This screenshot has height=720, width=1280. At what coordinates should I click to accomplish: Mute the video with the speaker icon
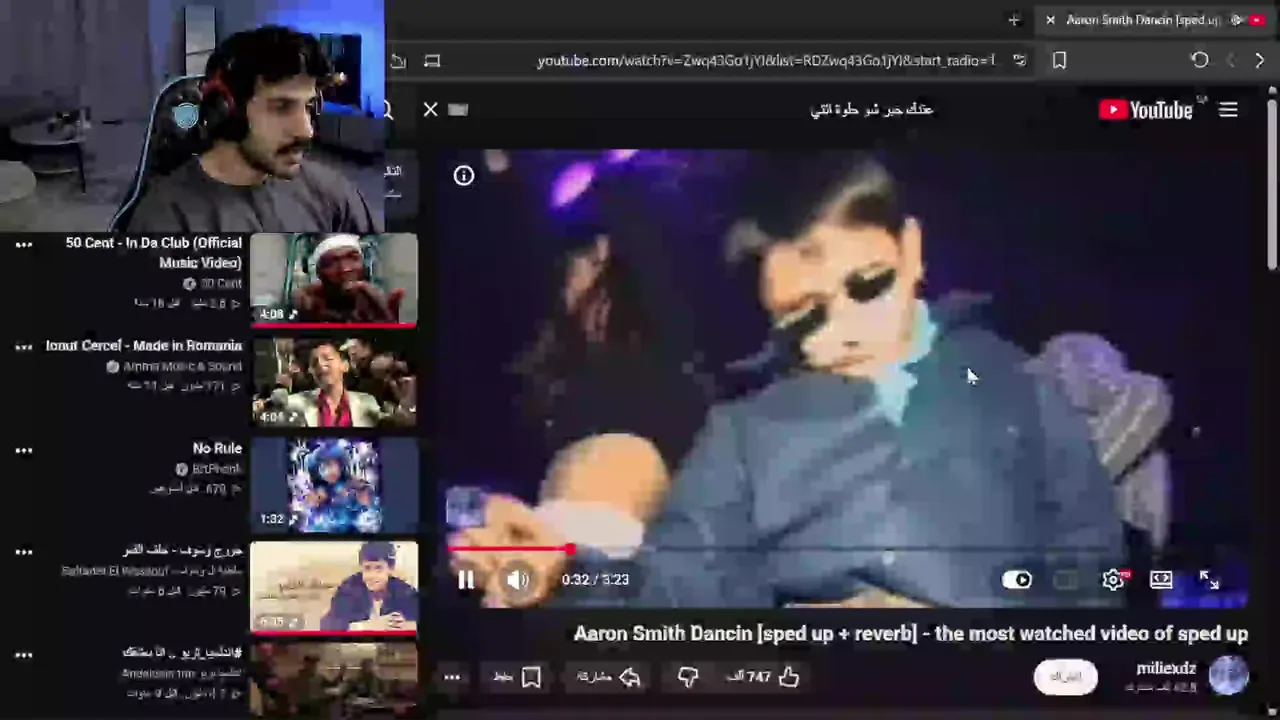tap(517, 580)
